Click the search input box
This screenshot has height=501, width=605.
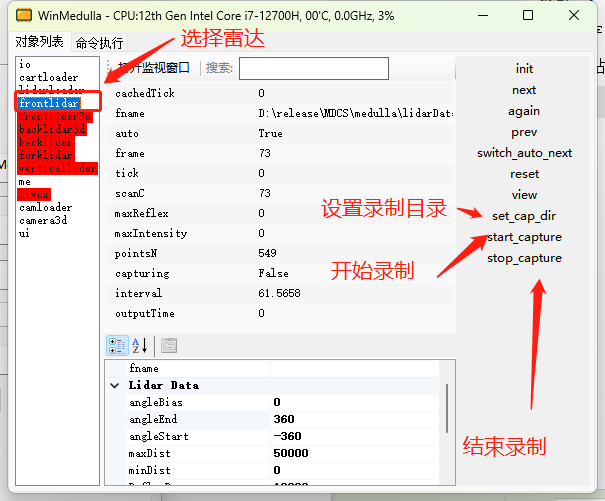(x=313, y=68)
